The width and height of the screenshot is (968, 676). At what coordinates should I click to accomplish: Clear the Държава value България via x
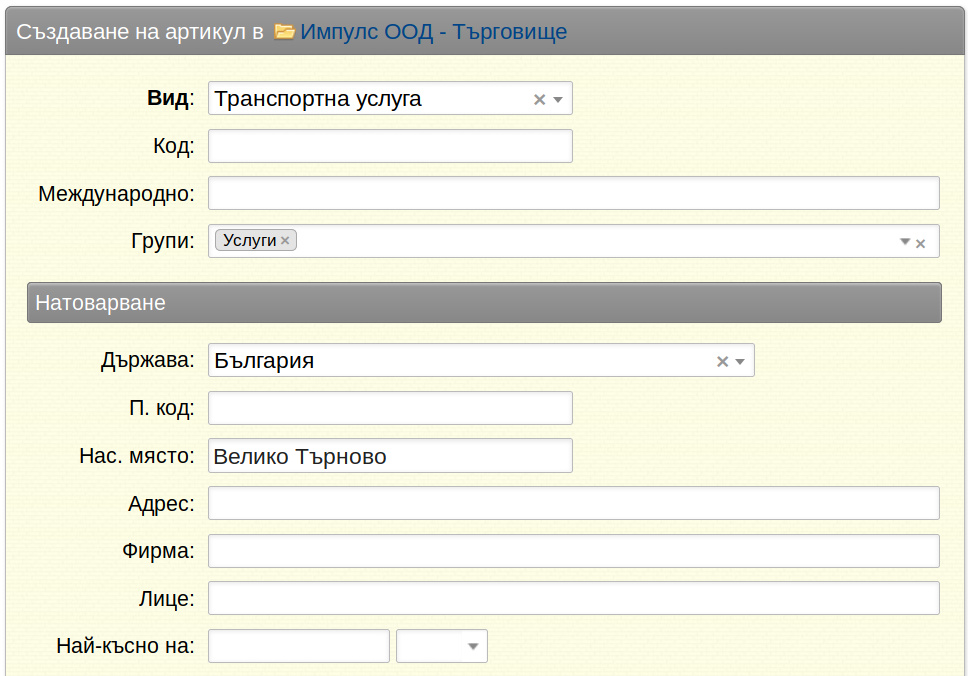click(x=722, y=362)
